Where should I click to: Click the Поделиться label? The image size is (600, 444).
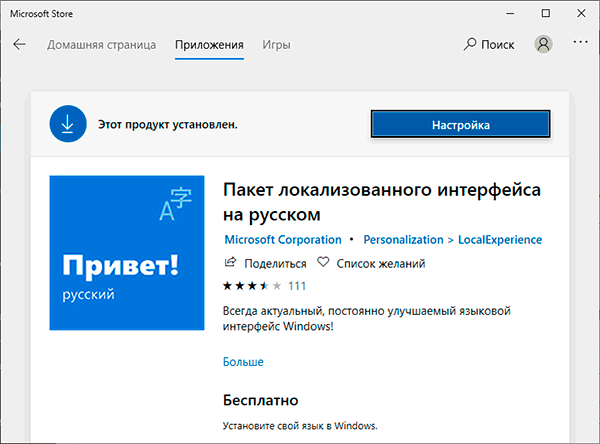pos(276,264)
